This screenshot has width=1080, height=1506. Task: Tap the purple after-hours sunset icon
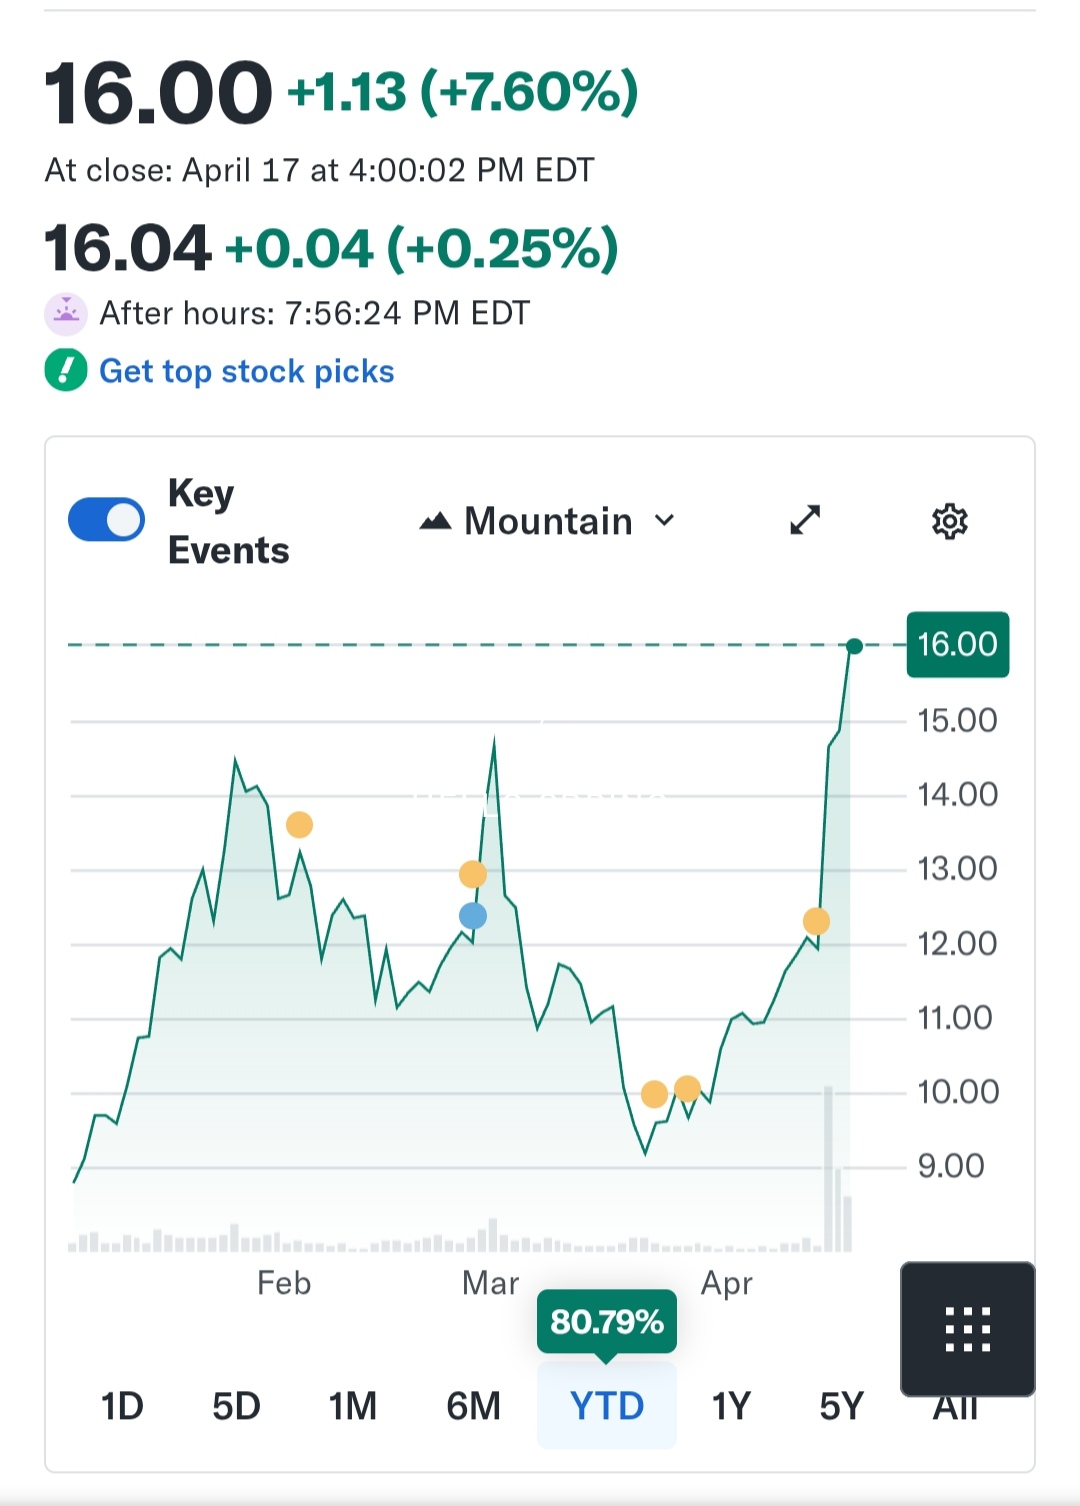tap(66, 313)
